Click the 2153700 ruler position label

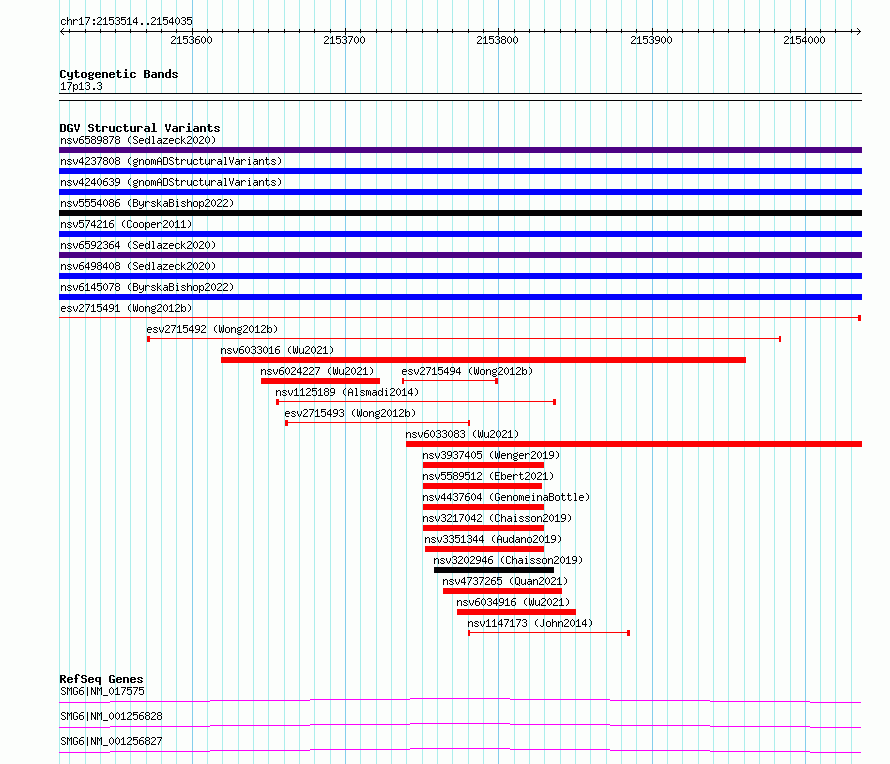[x=345, y=40]
